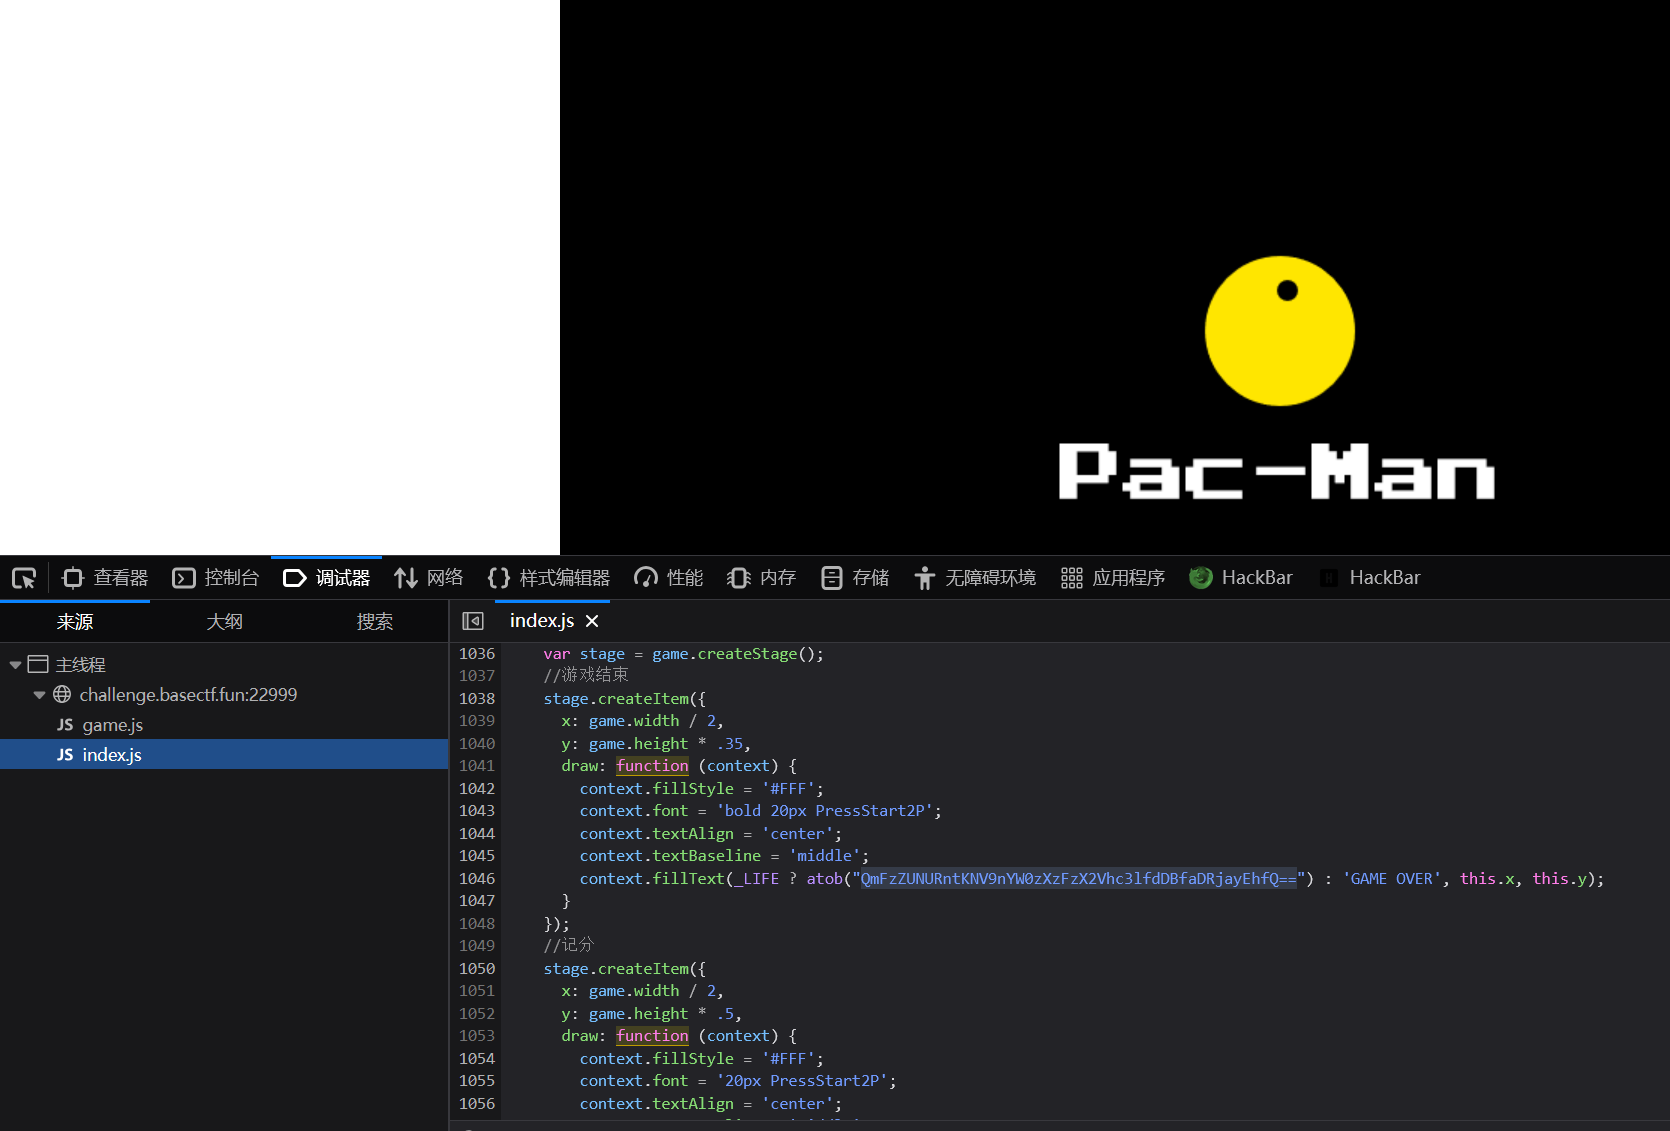The width and height of the screenshot is (1670, 1131).
Task: Toggle the sources pane collapse icon
Action: [x=473, y=621]
